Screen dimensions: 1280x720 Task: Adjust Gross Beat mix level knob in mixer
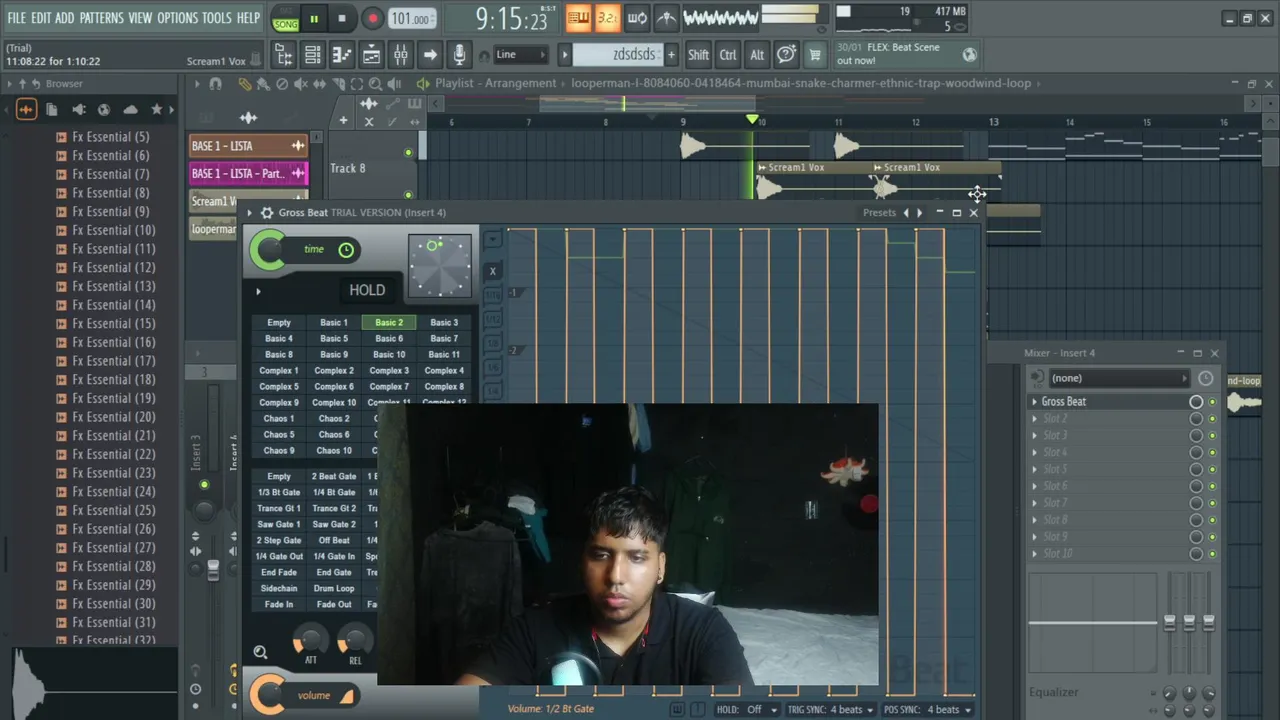pos(1196,402)
